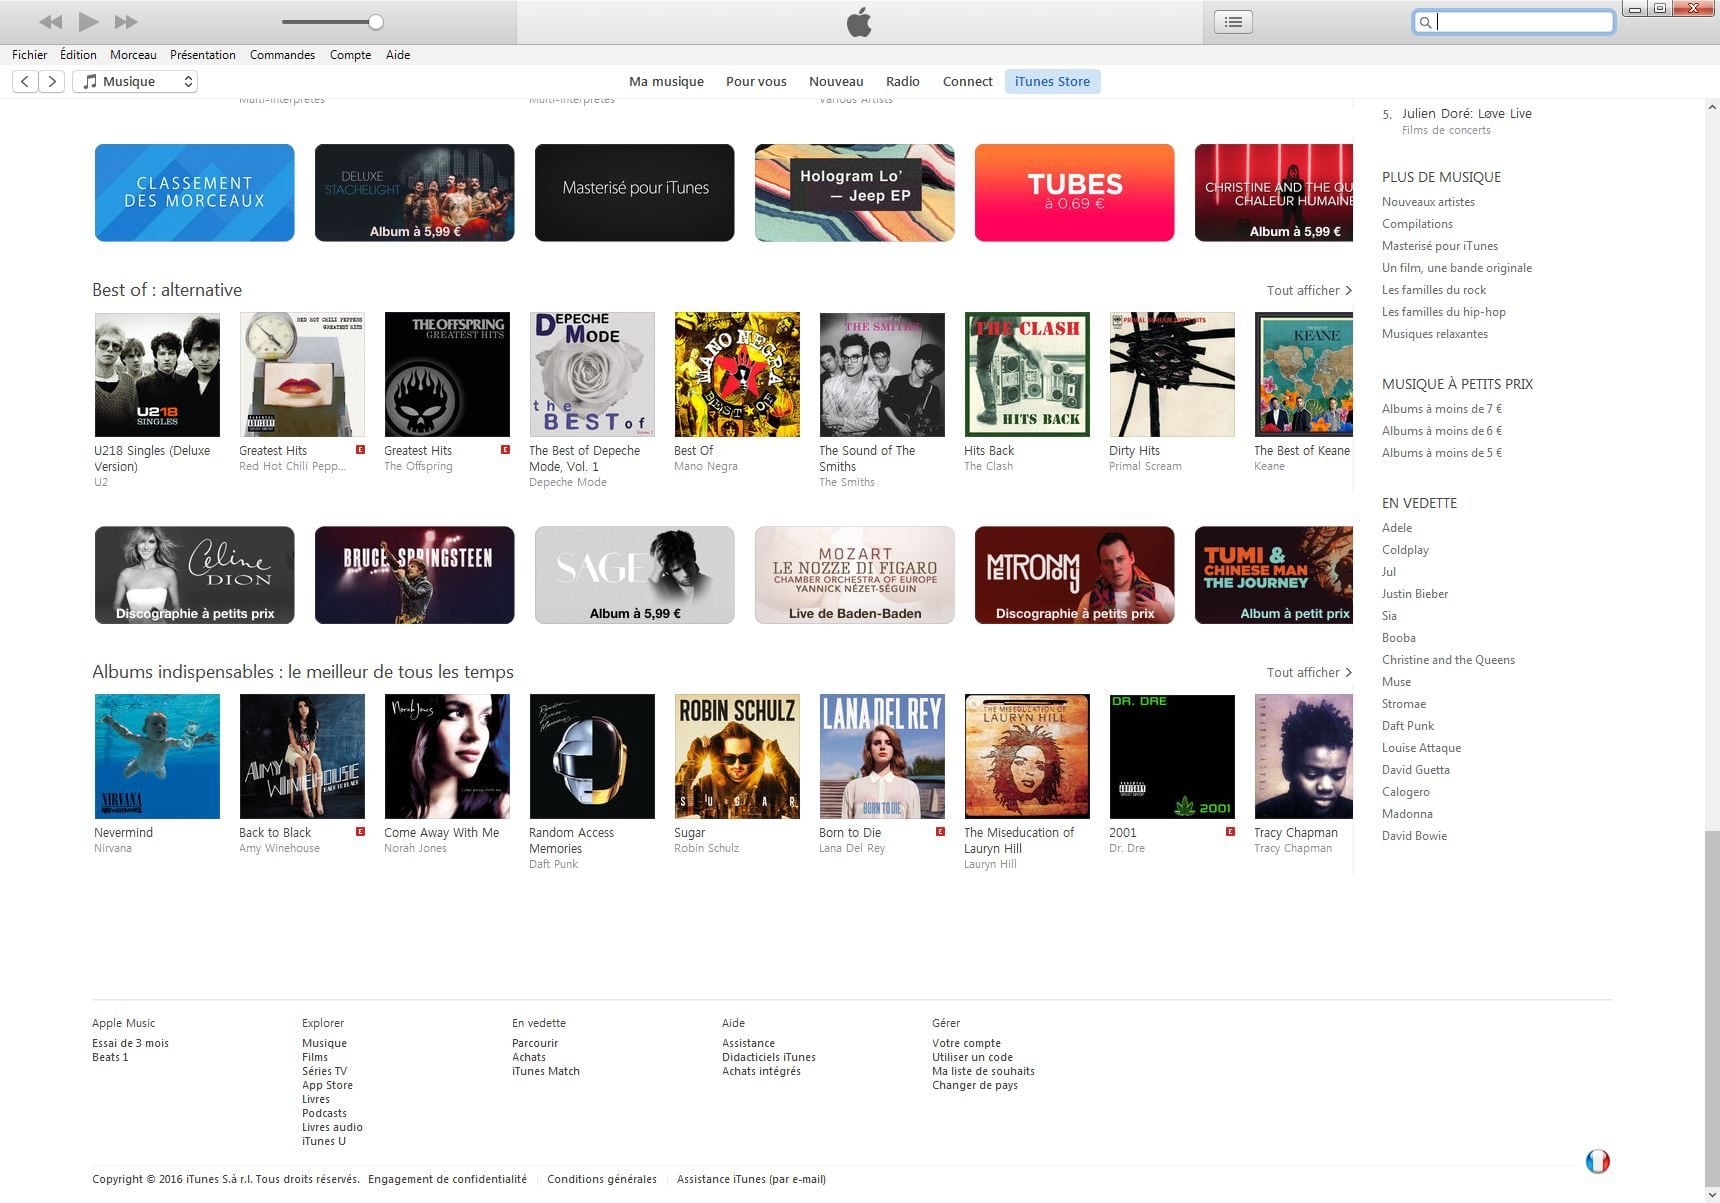This screenshot has height=1203, width=1720.
Task: Click the Changer de pays link
Action: (x=974, y=1085)
